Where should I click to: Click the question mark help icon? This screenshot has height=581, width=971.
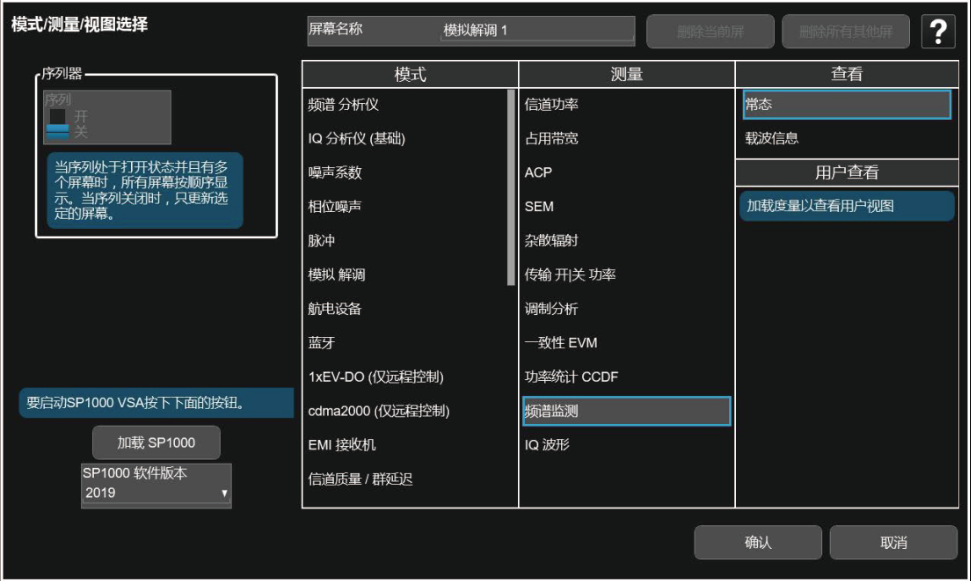(938, 32)
